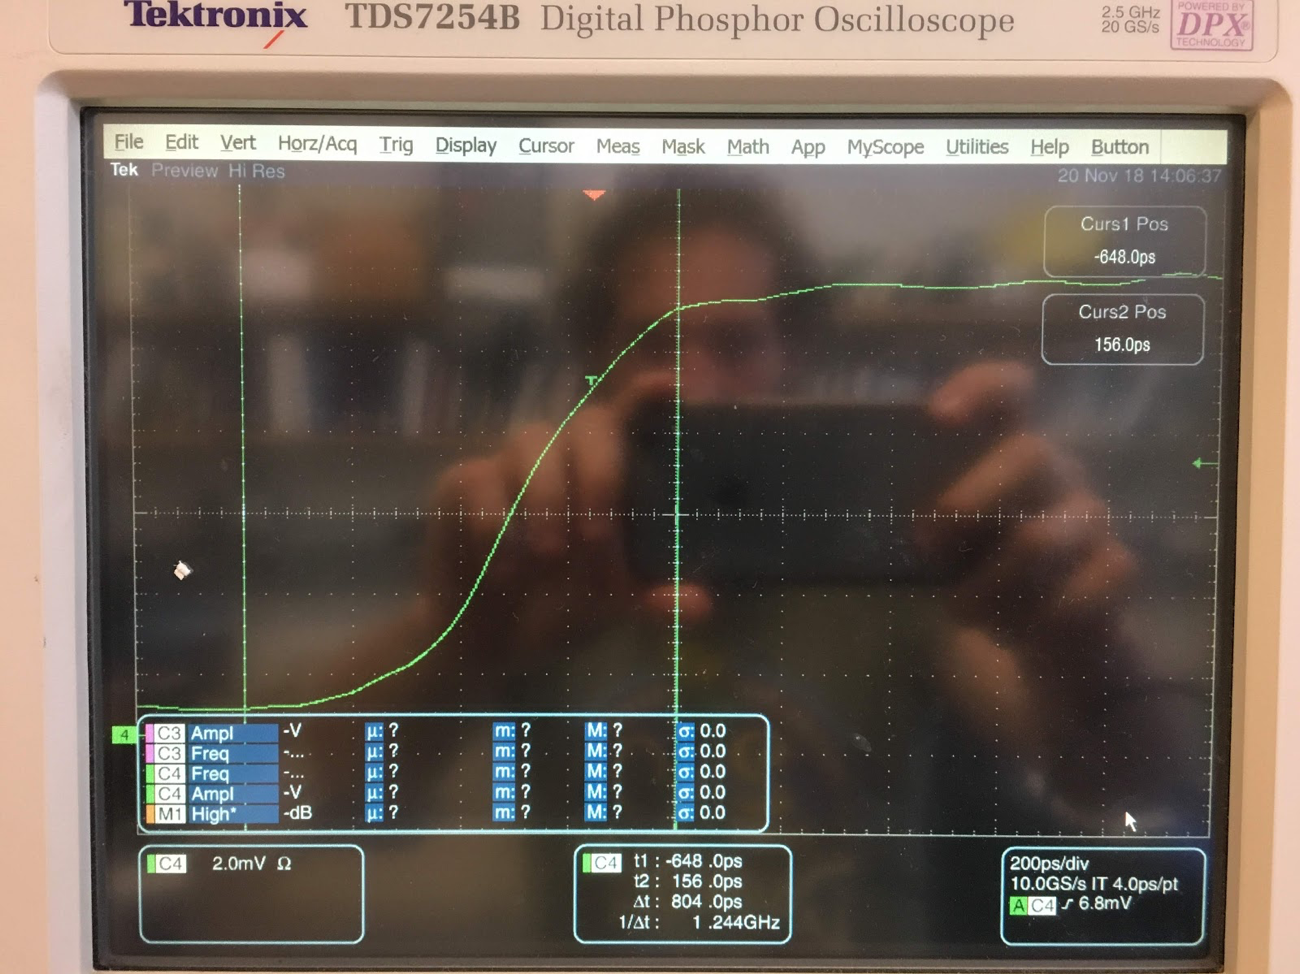The height and width of the screenshot is (974, 1300).
Task: Open the Display menu
Action: point(465,145)
